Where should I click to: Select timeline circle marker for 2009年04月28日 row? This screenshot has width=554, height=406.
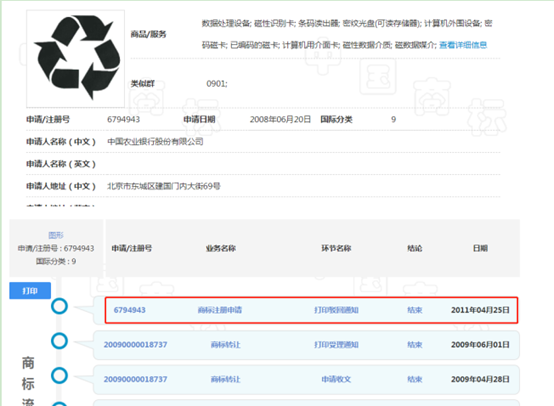pos(59,375)
